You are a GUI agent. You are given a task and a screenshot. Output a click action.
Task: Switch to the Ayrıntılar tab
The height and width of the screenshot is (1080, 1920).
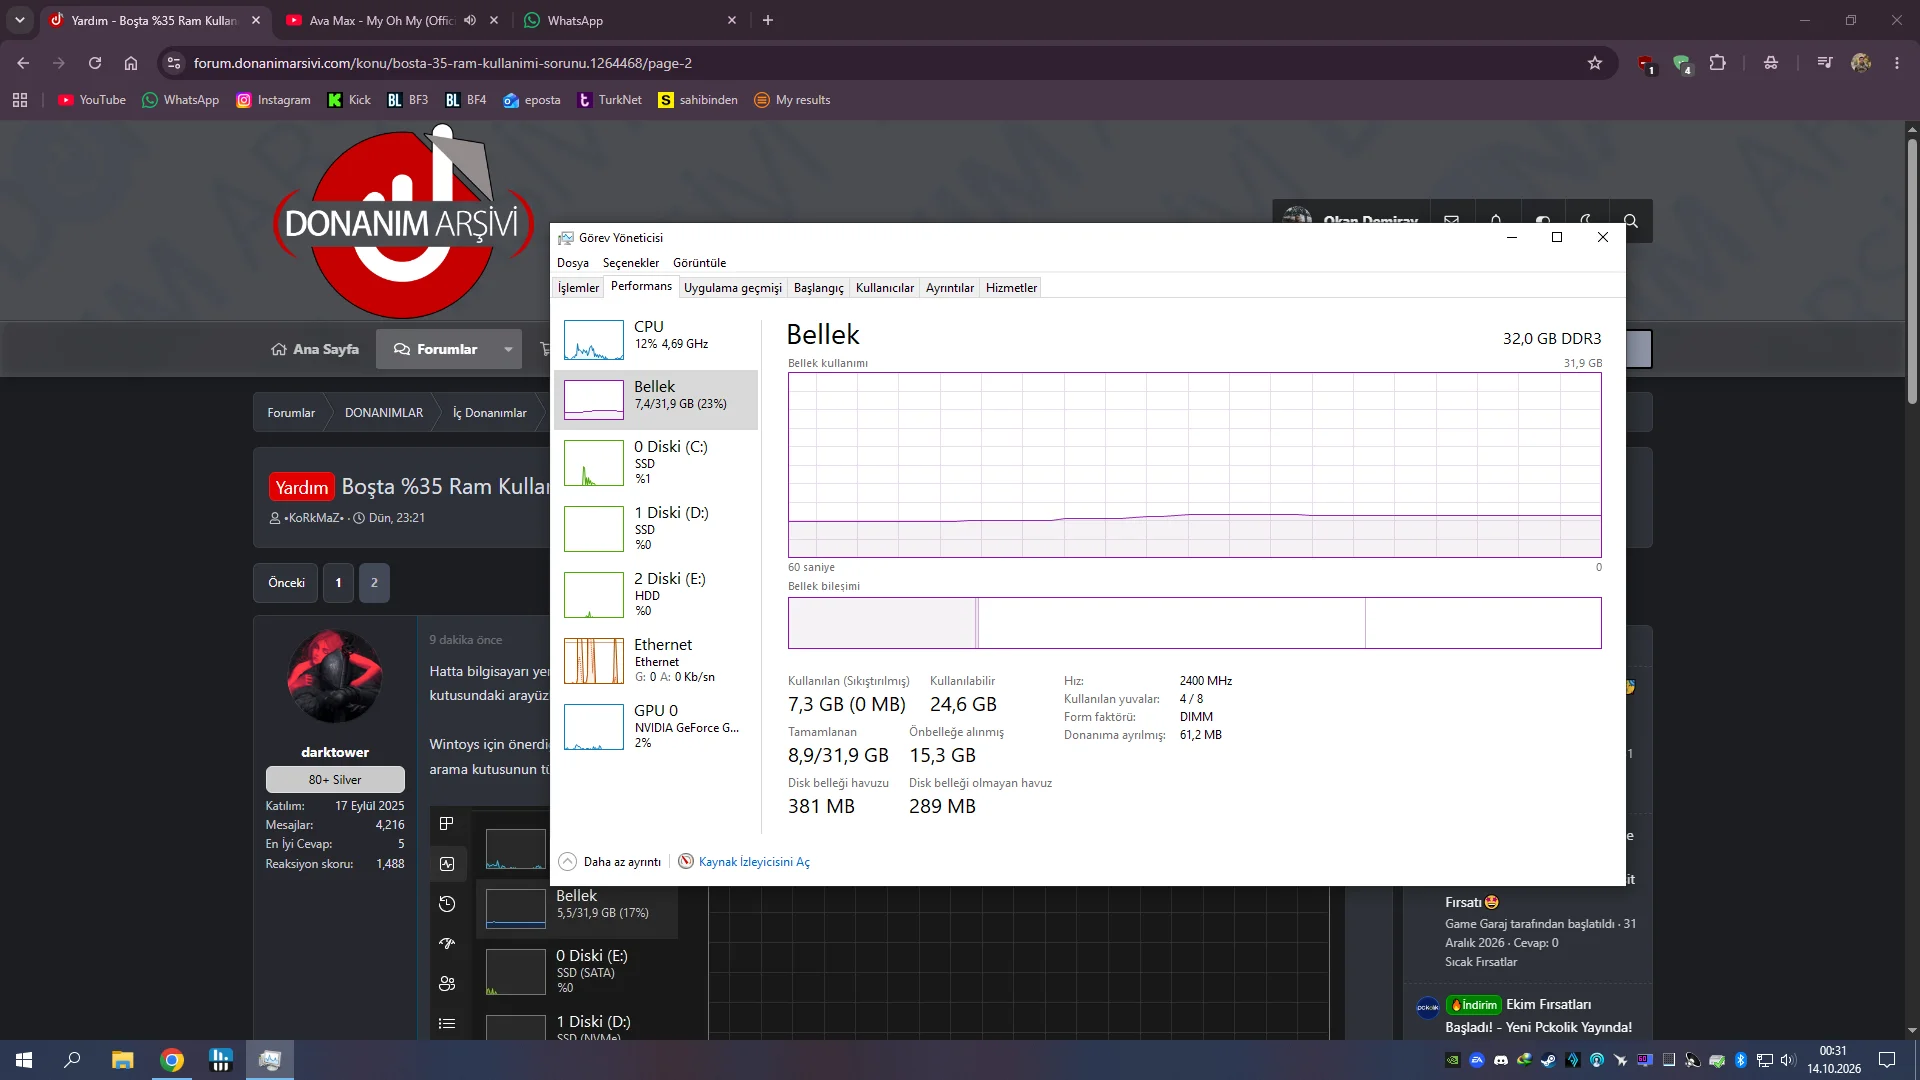pos(949,288)
